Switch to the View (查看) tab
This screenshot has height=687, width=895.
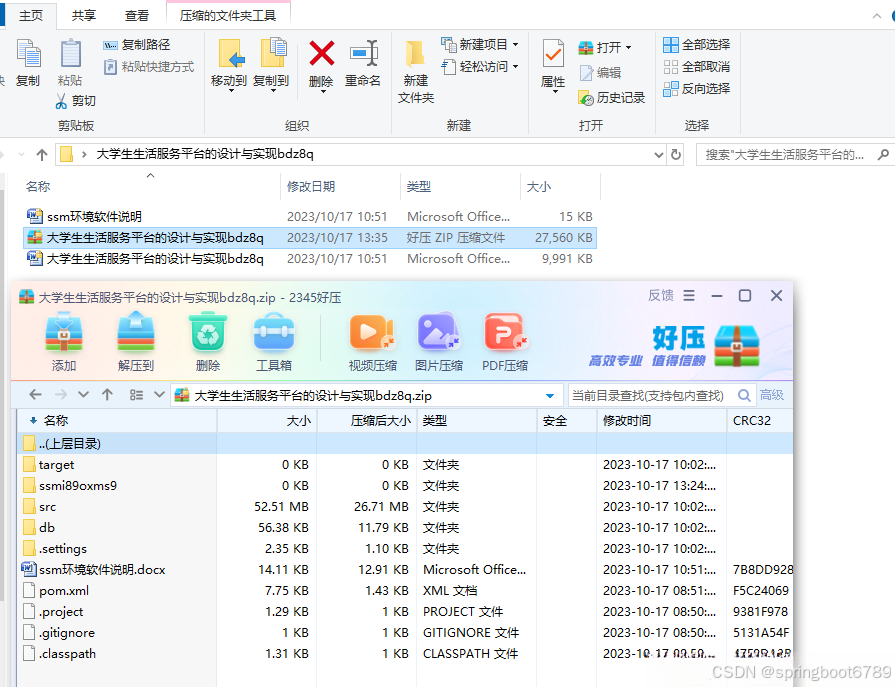pyautogui.click(x=136, y=15)
